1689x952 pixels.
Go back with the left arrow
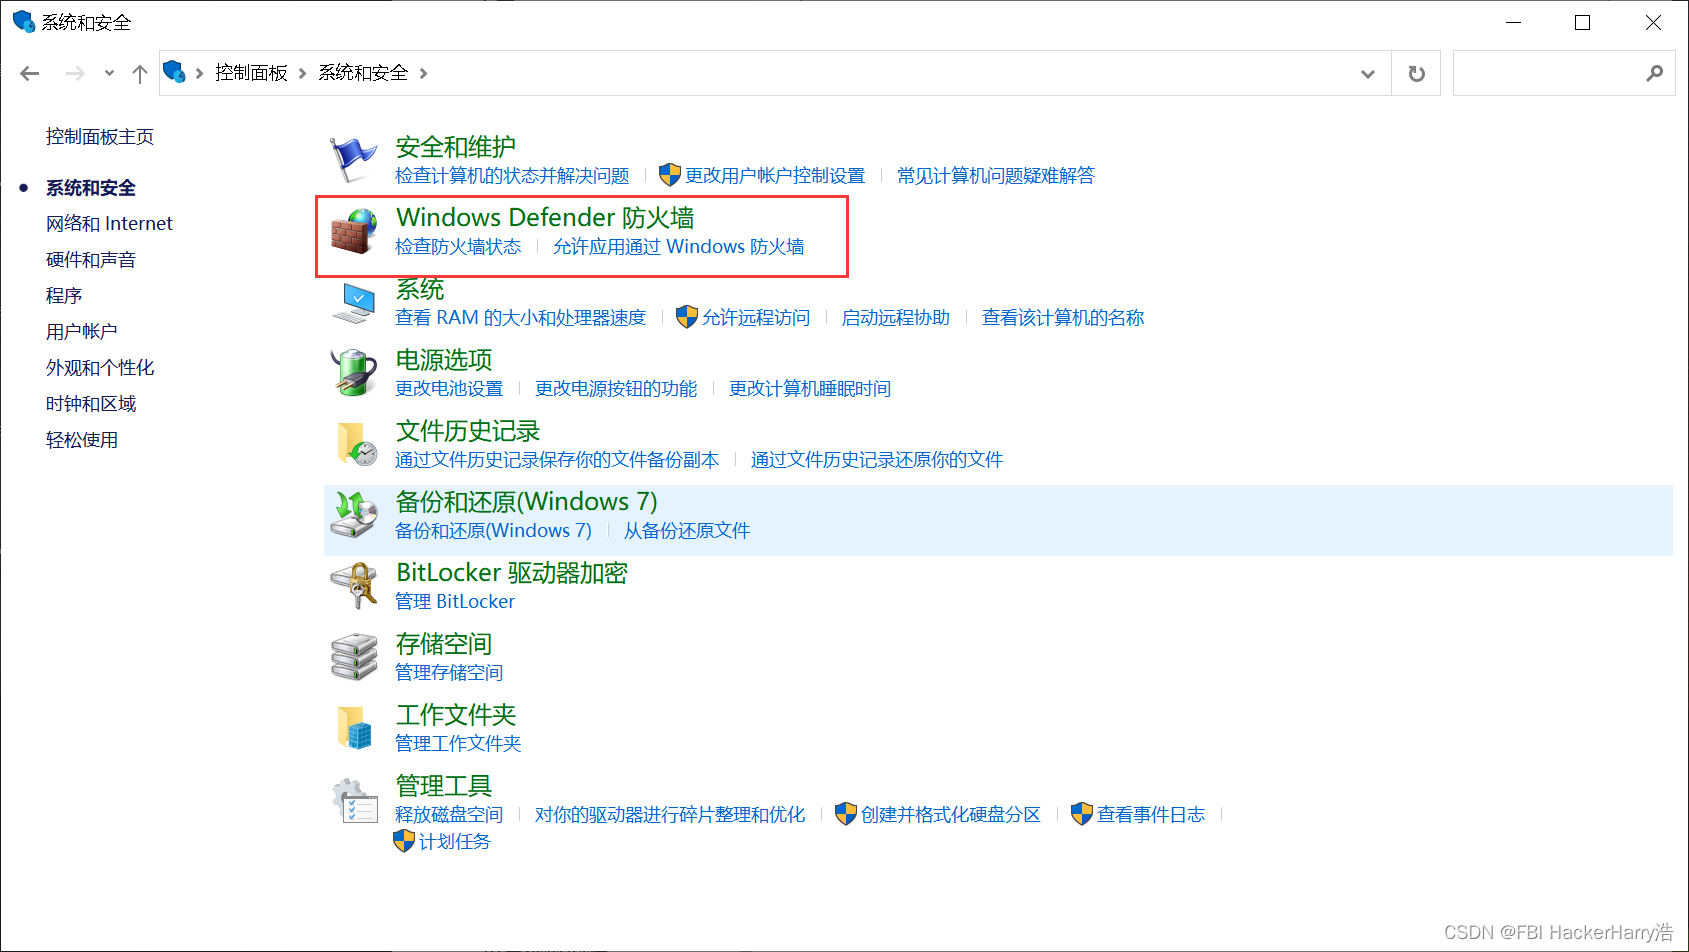(x=30, y=73)
